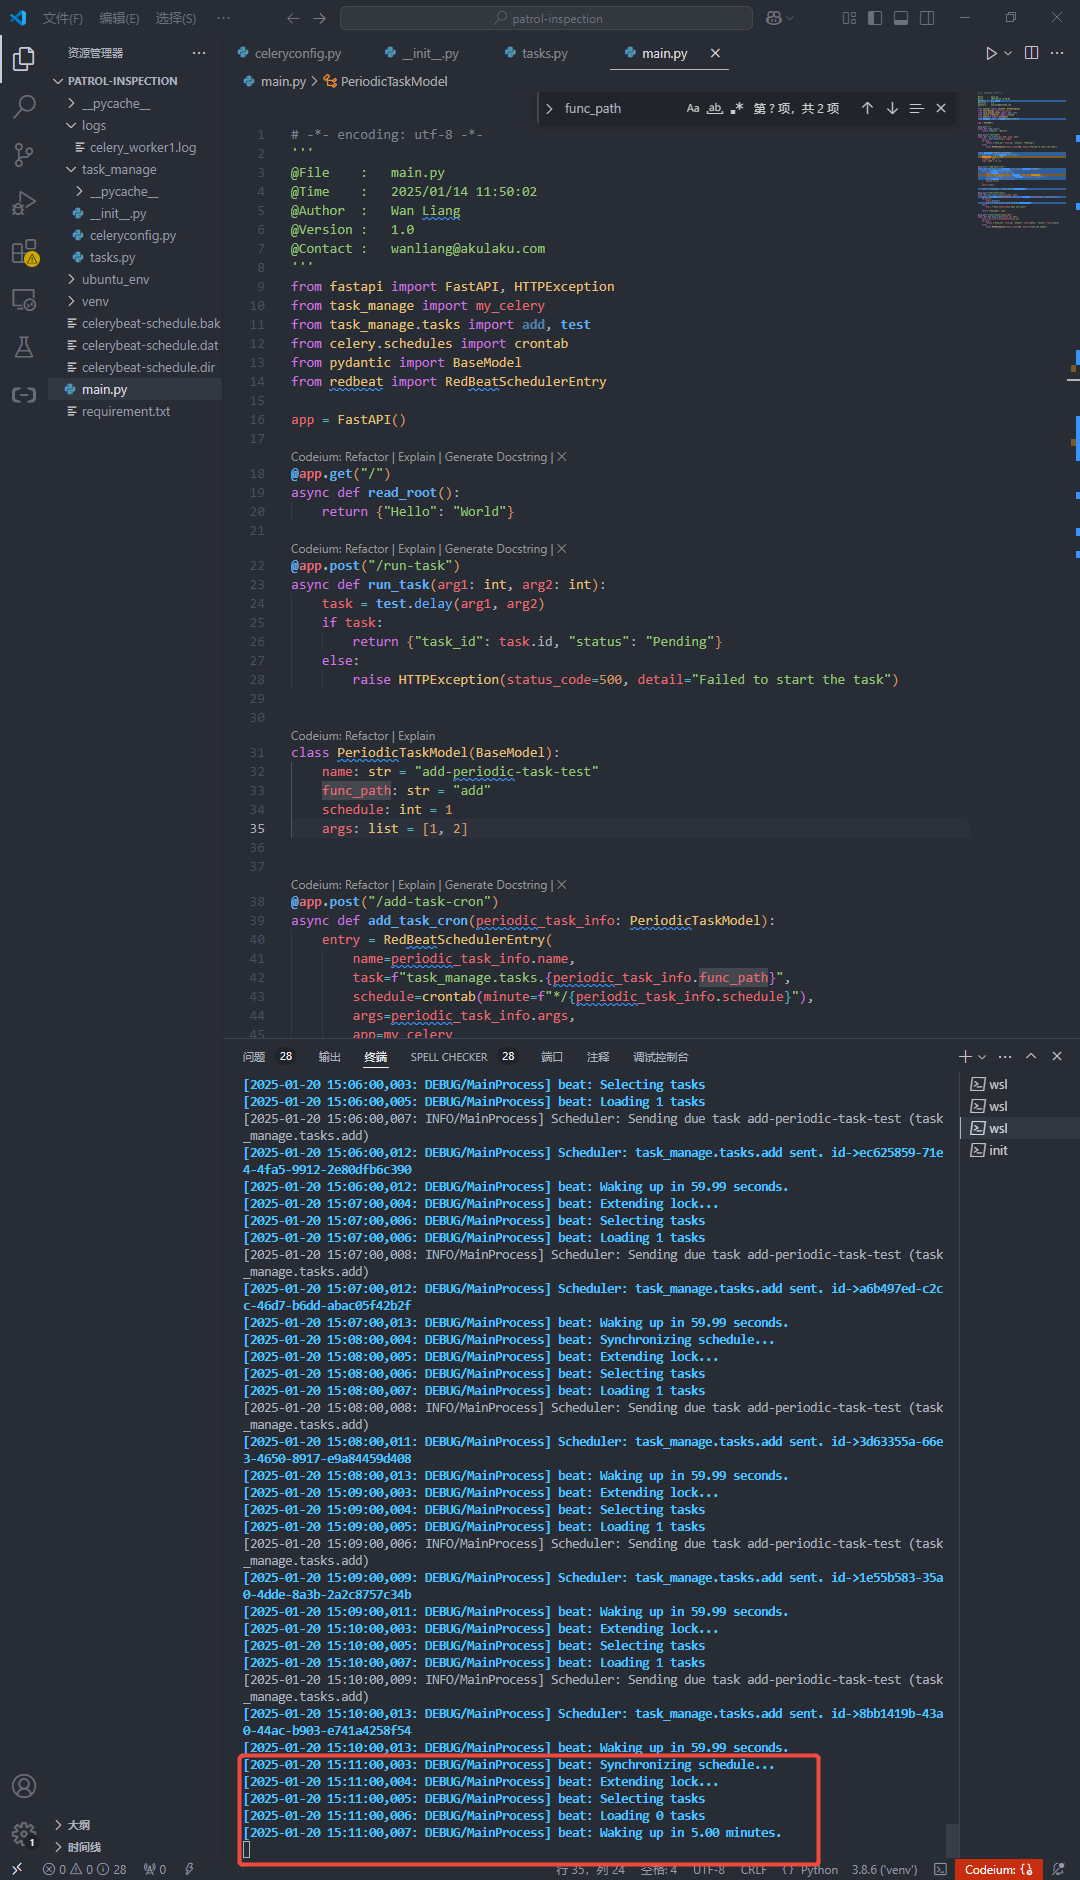Screen dimensions: 1080x1880
Task: Toggle Use Regular Expression in find
Action: tap(737, 108)
